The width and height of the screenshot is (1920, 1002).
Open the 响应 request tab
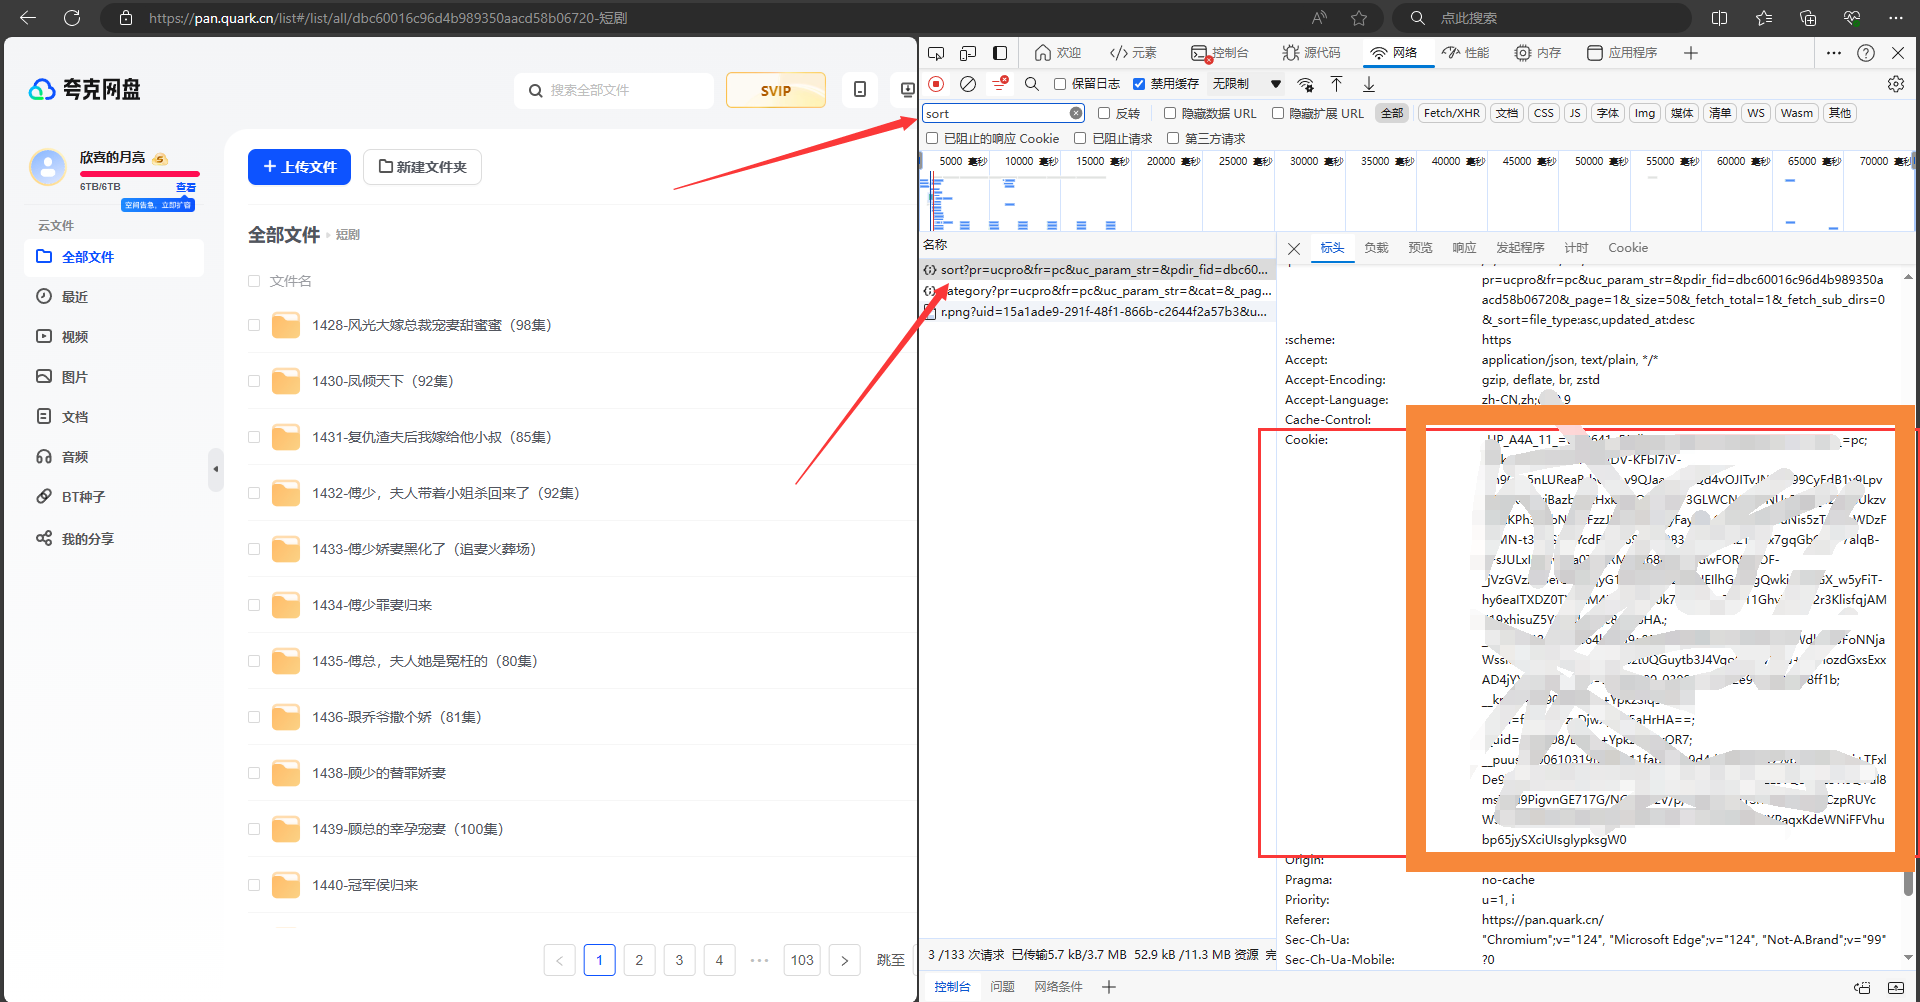point(1464,248)
